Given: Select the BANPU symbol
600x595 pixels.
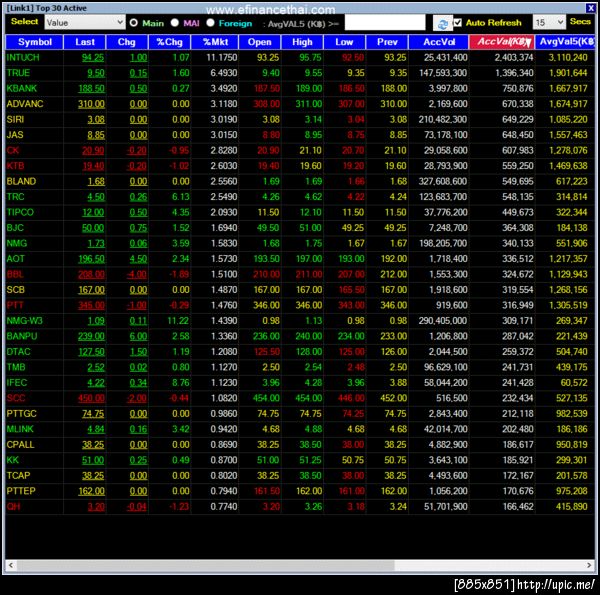Looking at the screenshot, I should pos(22,336).
